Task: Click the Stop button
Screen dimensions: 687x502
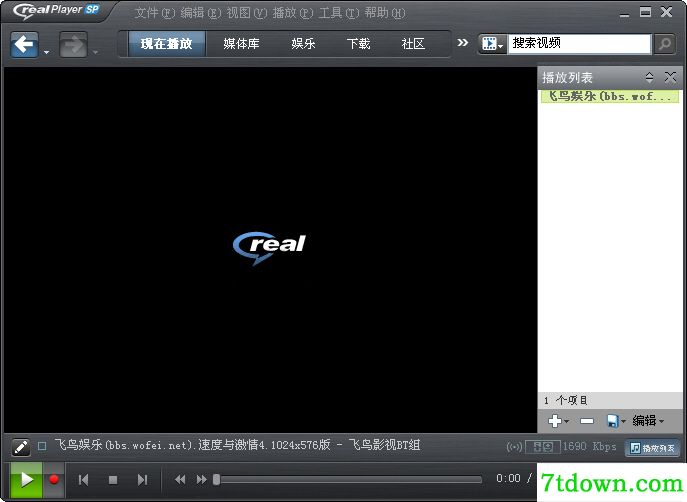Action: click(113, 480)
